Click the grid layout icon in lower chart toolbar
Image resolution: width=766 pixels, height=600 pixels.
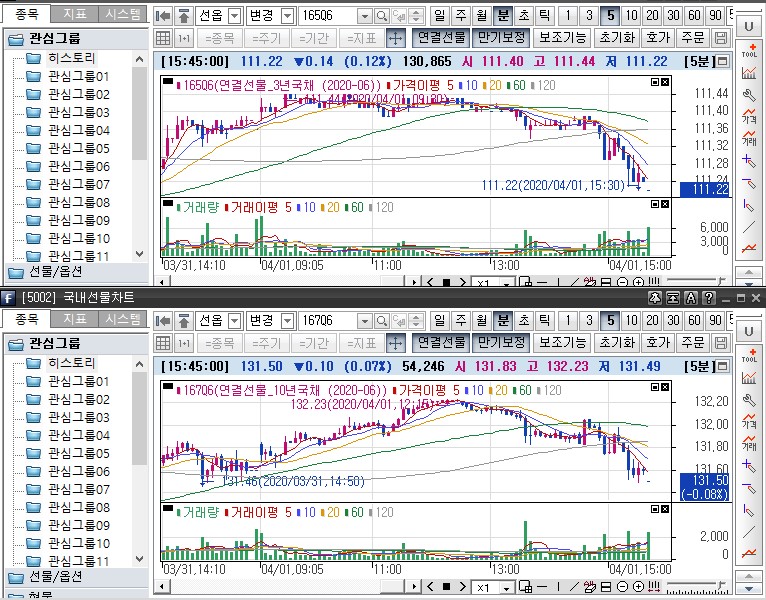[x=164, y=342]
